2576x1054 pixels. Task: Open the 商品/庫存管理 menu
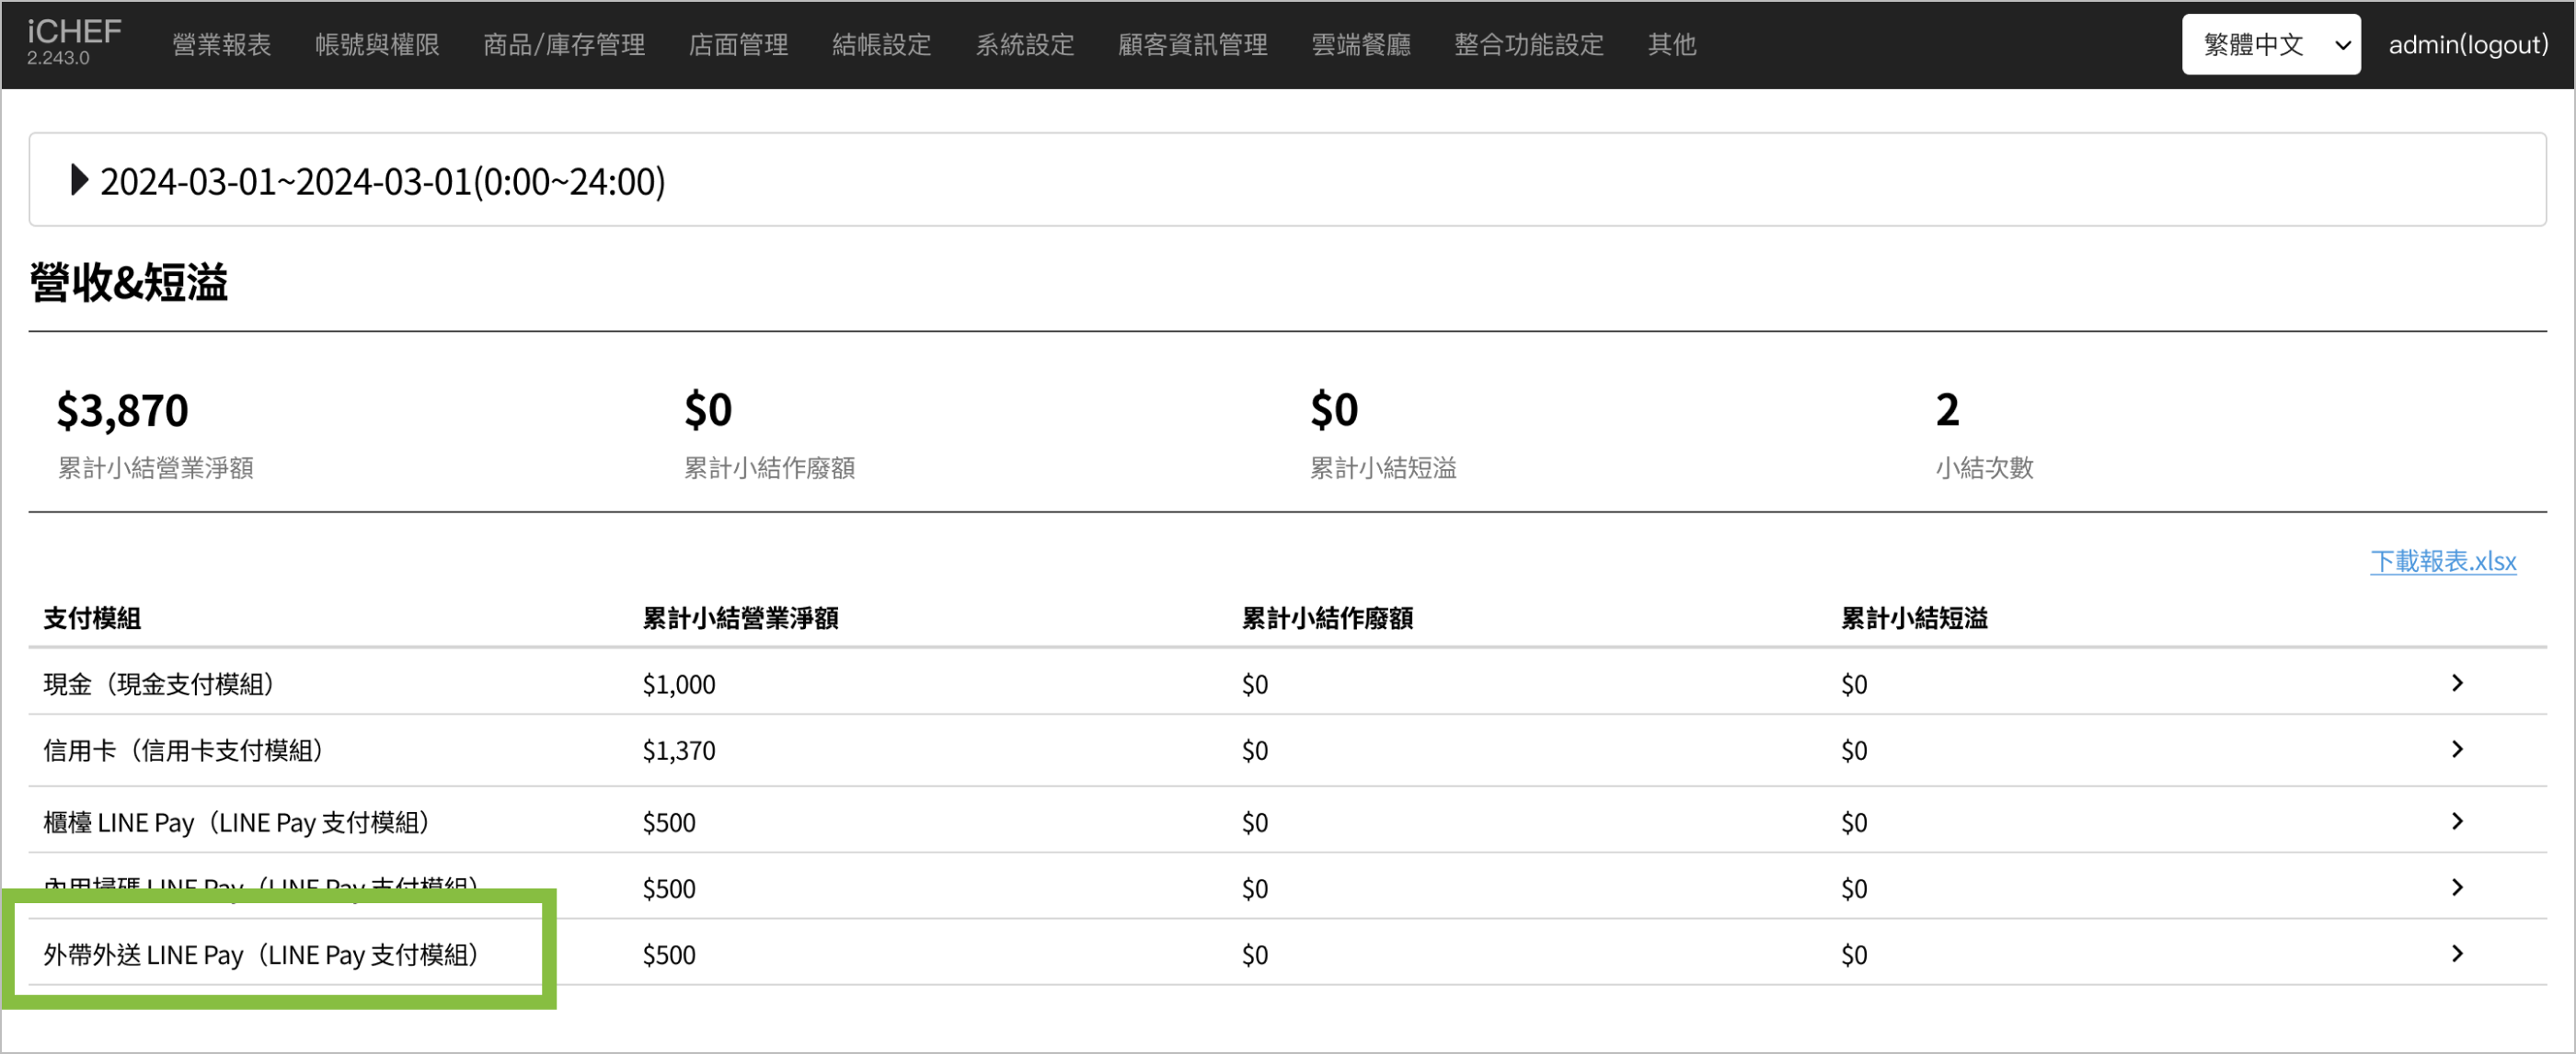563,44
